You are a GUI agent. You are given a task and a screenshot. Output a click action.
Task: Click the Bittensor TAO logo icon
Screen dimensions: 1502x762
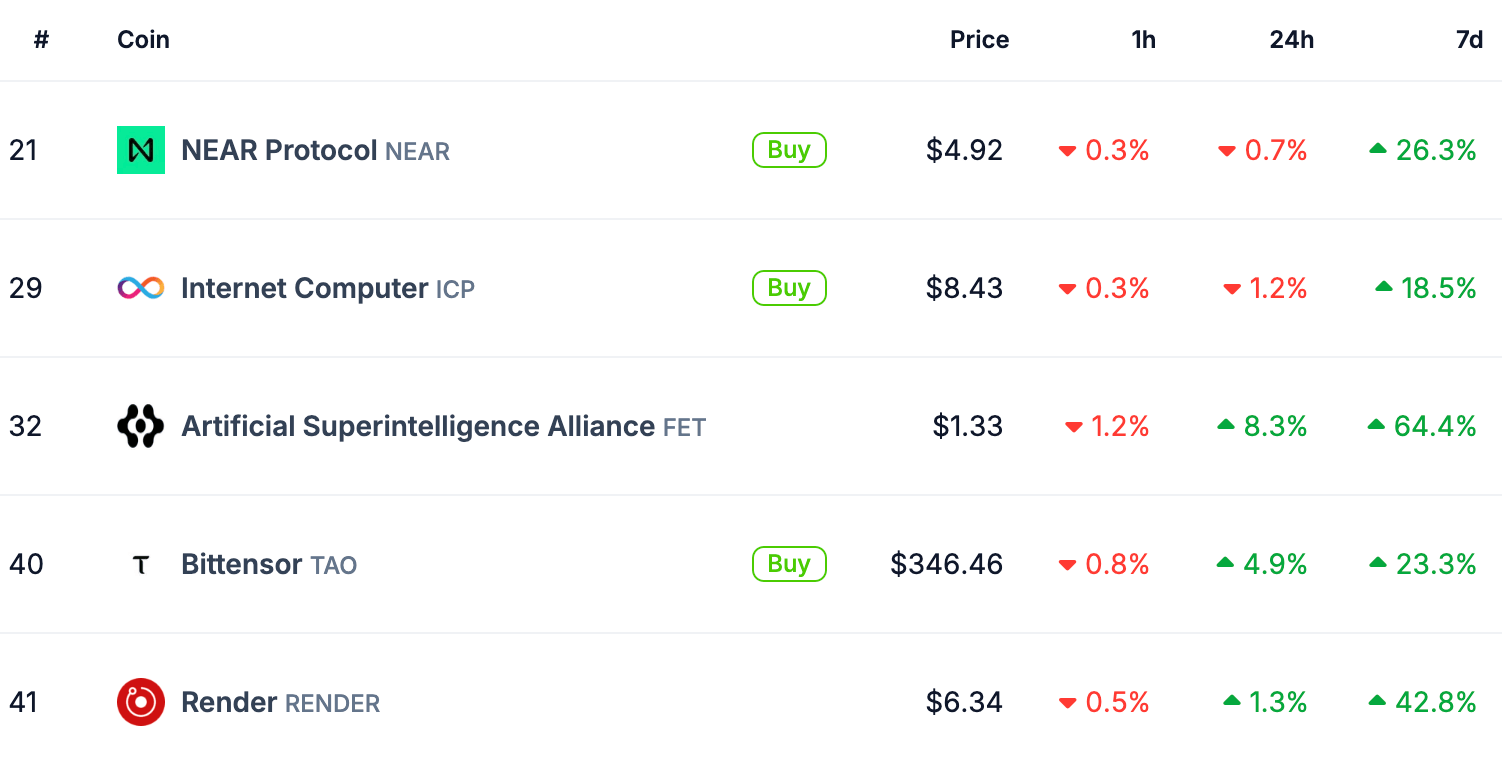coord(141,565)
